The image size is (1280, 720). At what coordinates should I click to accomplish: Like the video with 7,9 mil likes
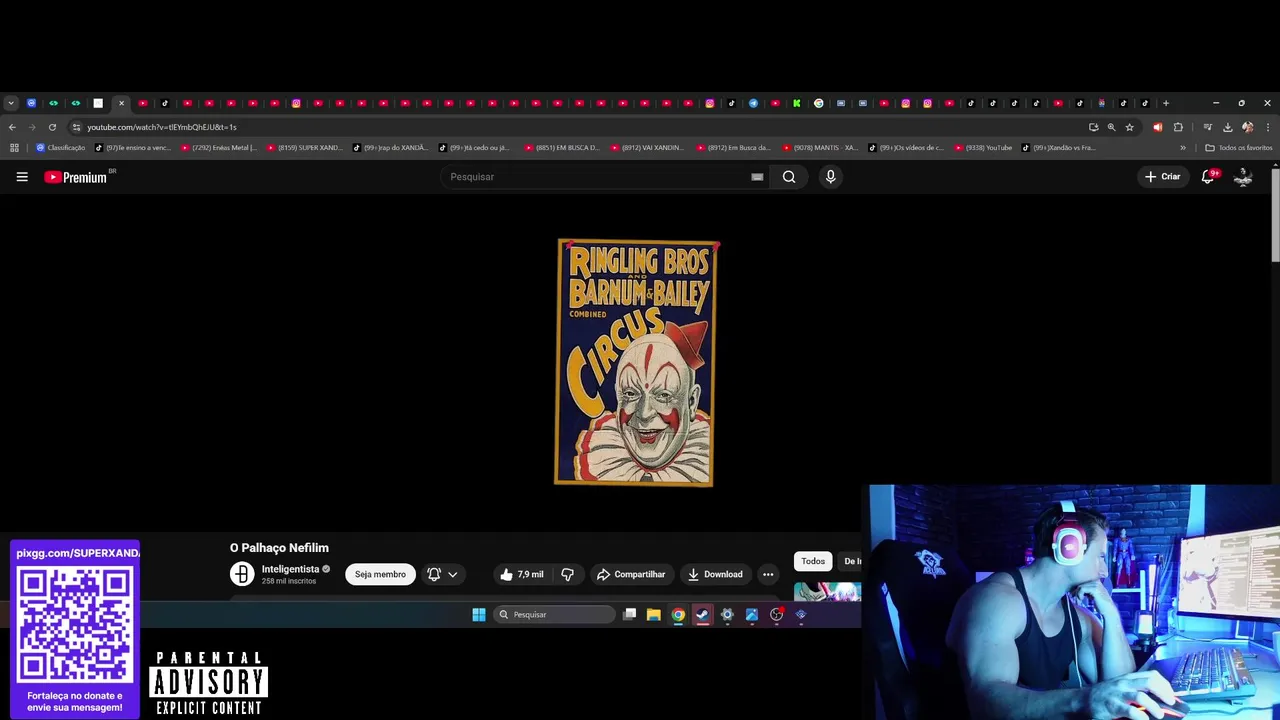(521, 574)
